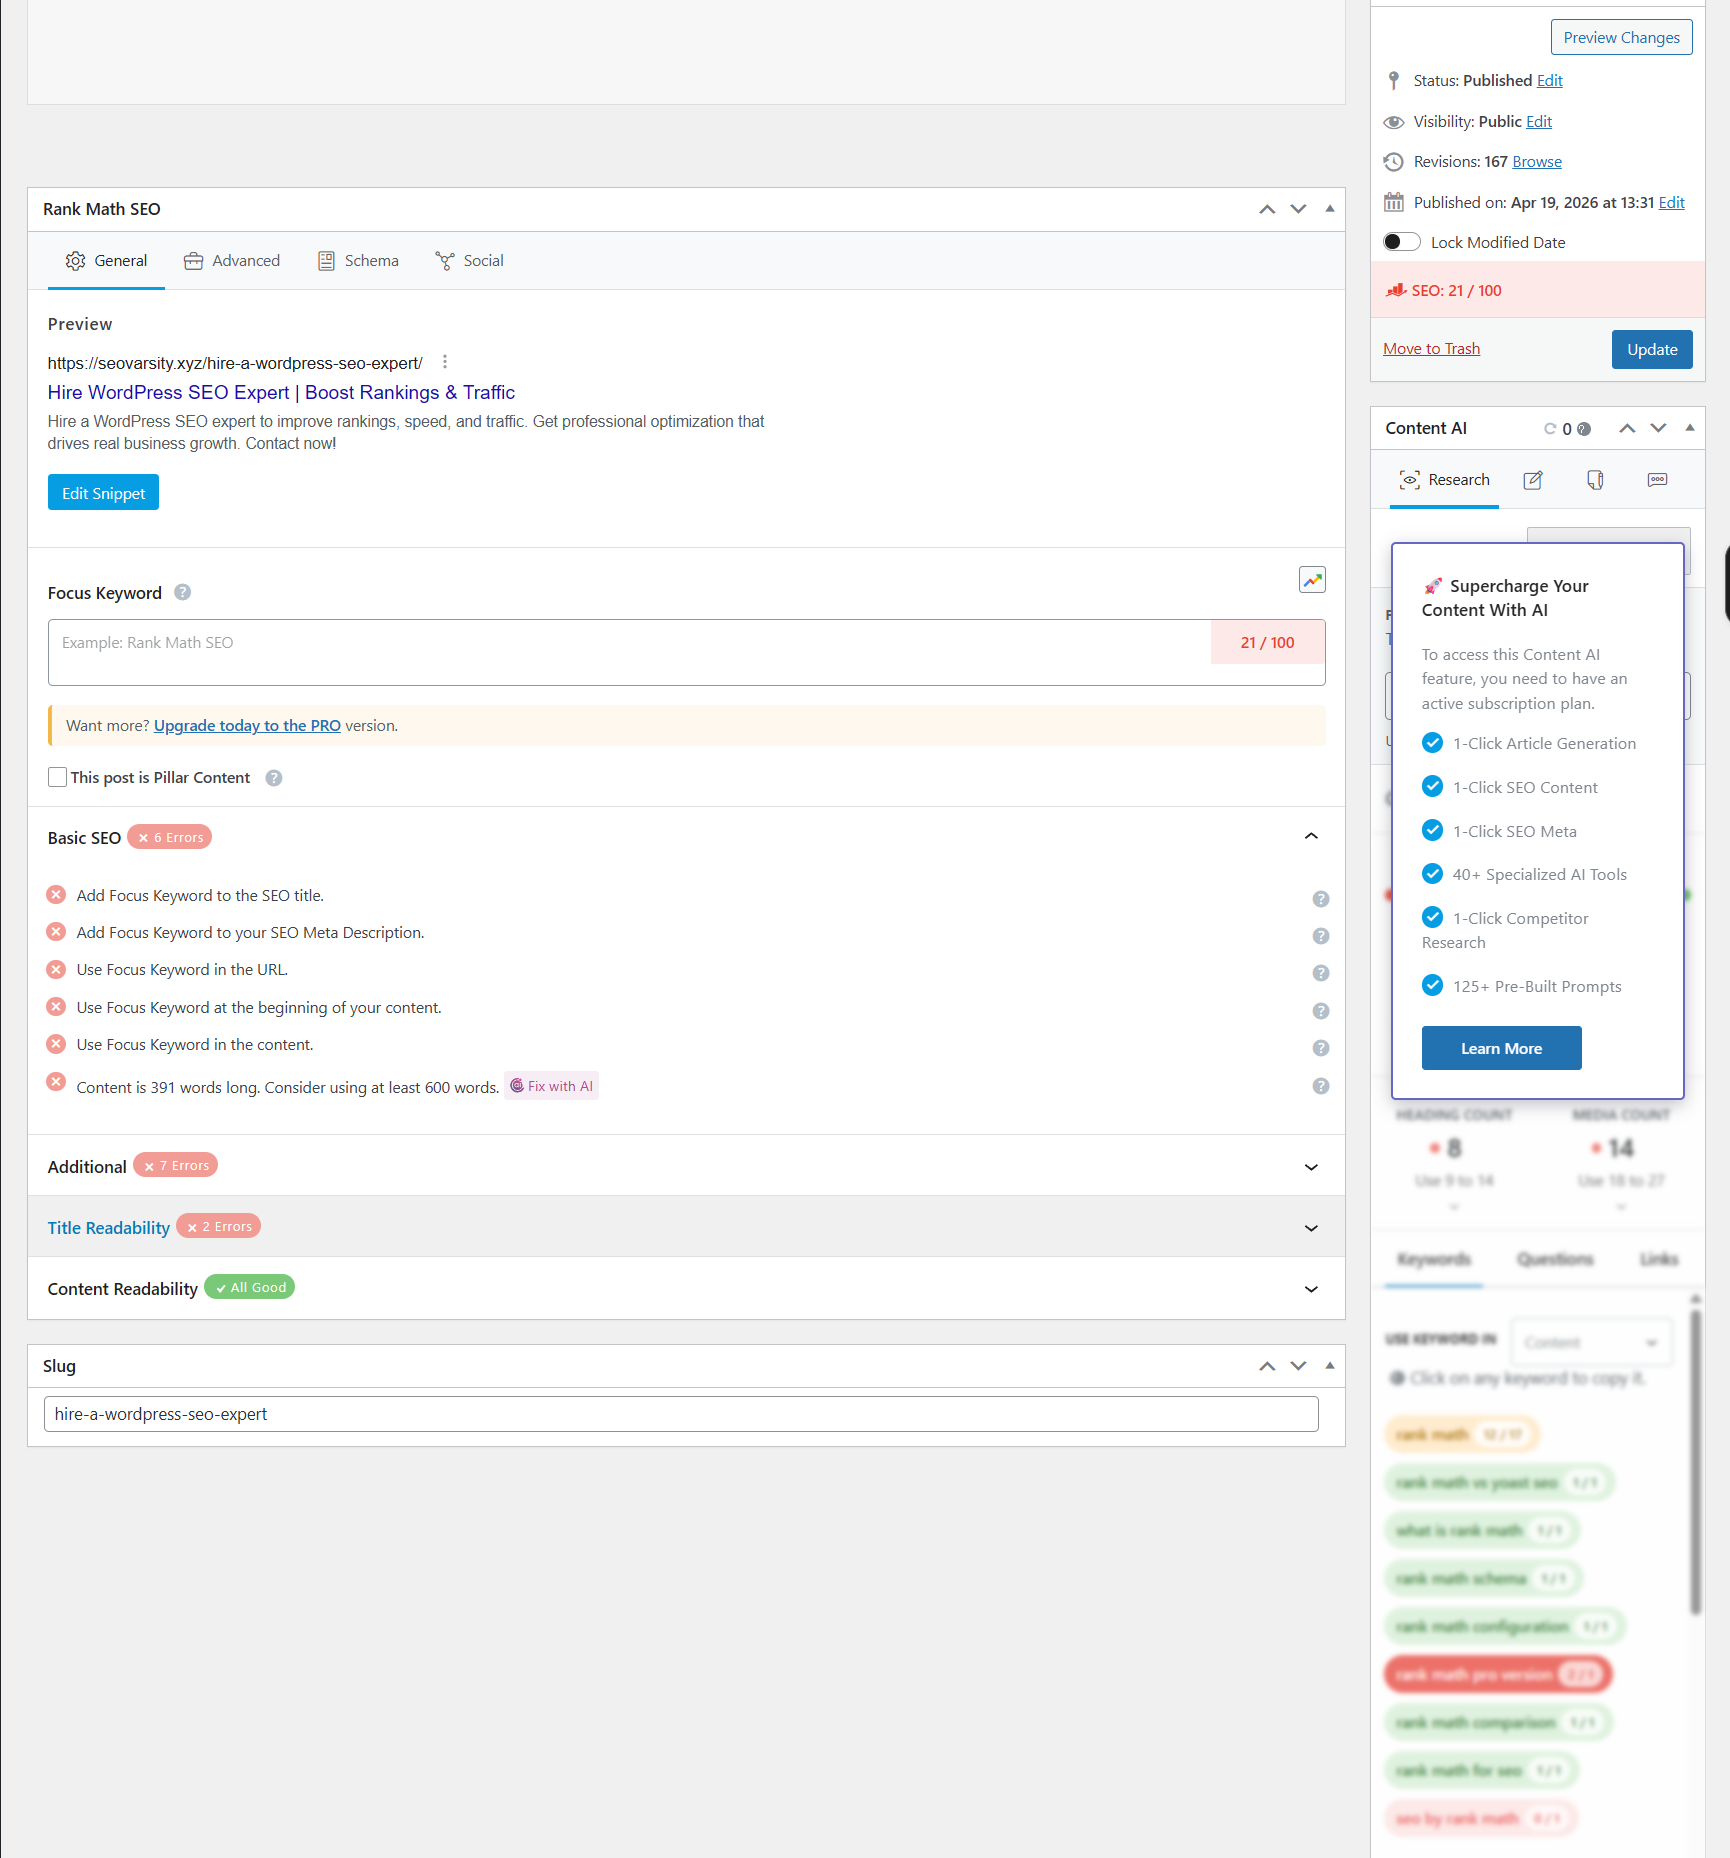Open help for Focus Keyword in Meta Description
Image resolution: width=1730 pixels, height=1858 pixels.
point(1321,936)
